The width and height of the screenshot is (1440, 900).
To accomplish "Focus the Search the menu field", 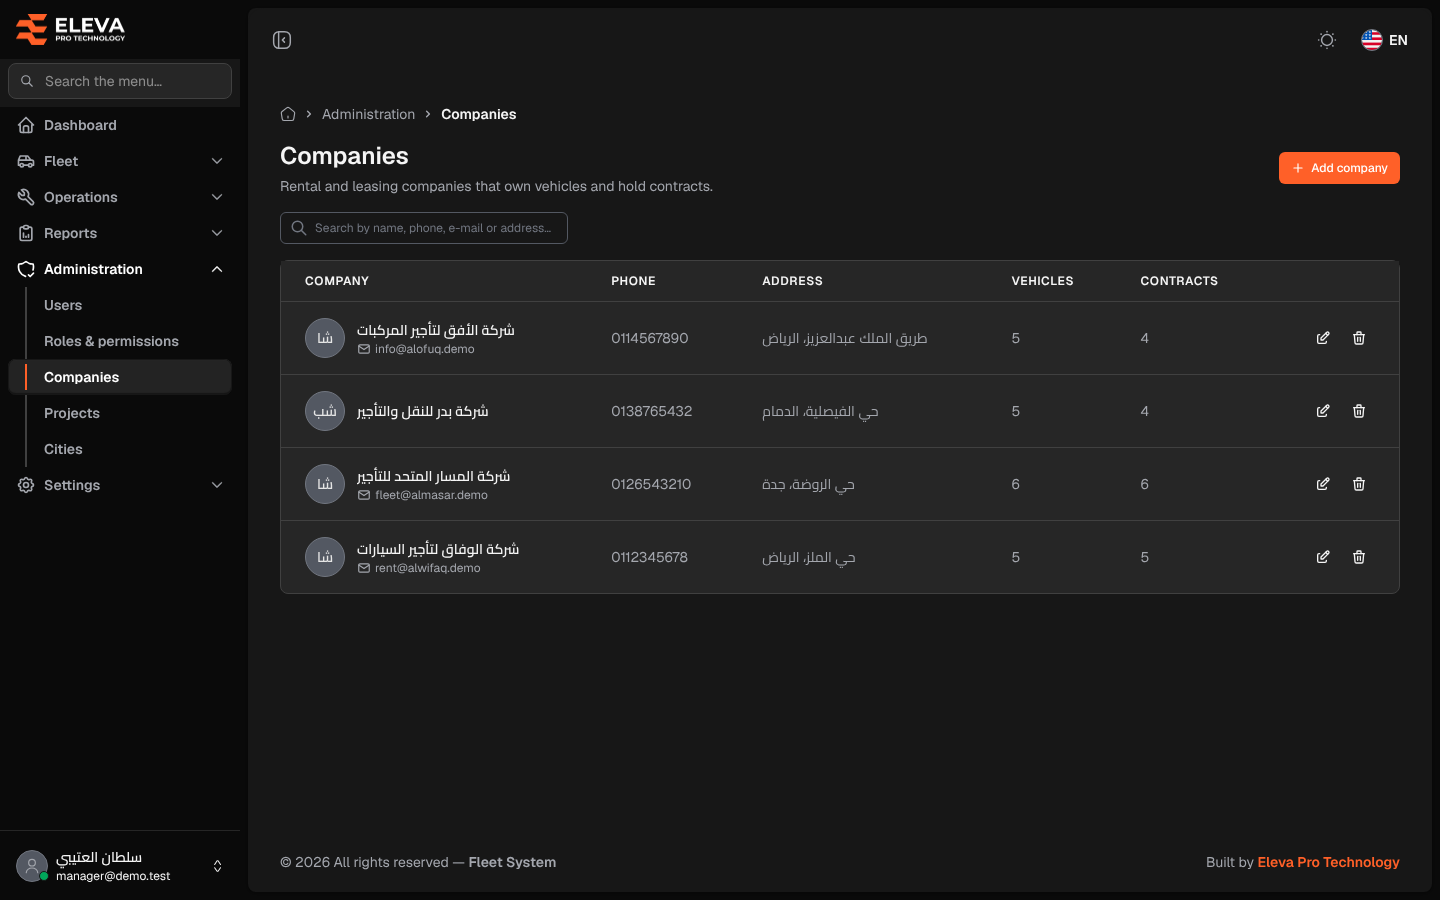I will click(x=120, y=81).
